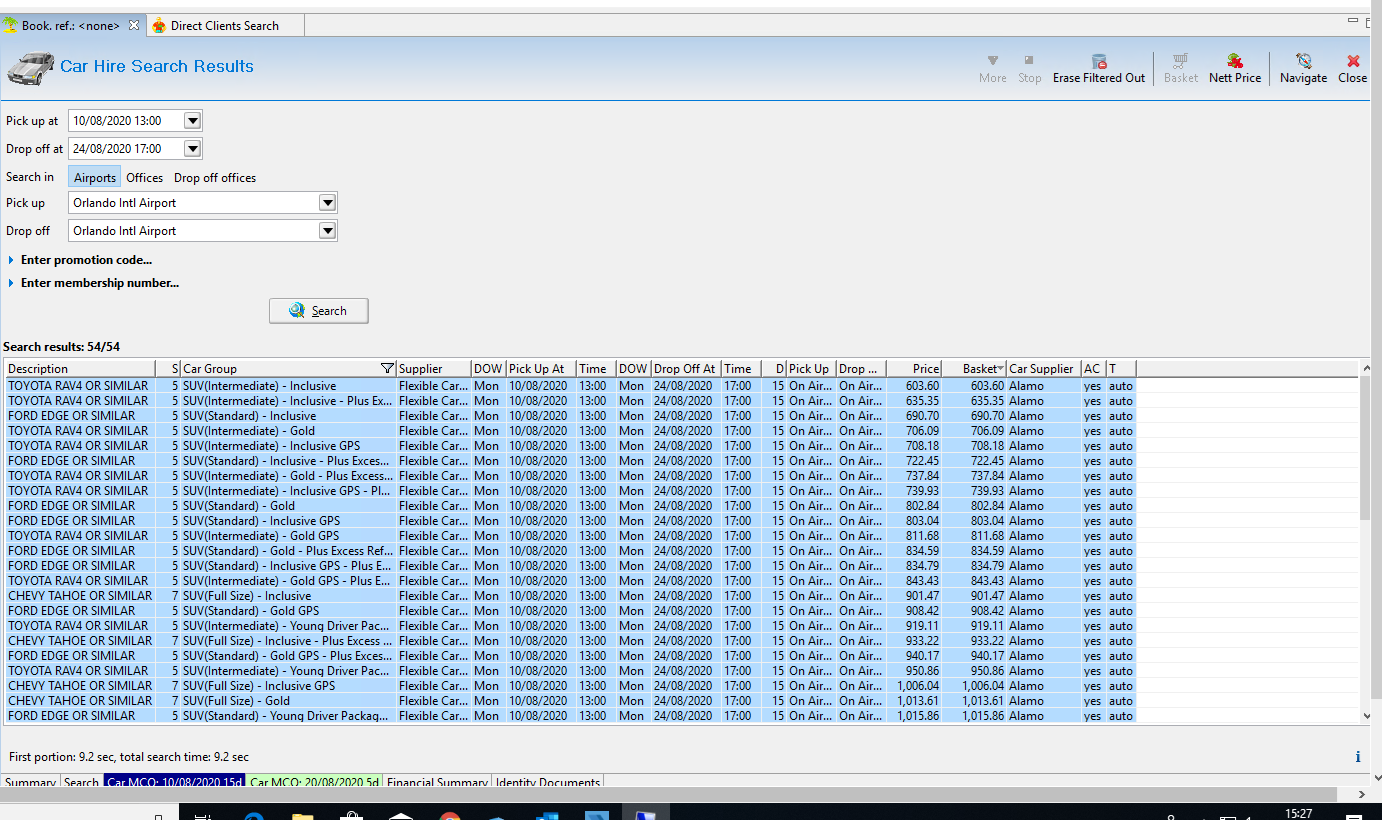
Task: Sort by the Supplier column header
Action: pos(434,369)
